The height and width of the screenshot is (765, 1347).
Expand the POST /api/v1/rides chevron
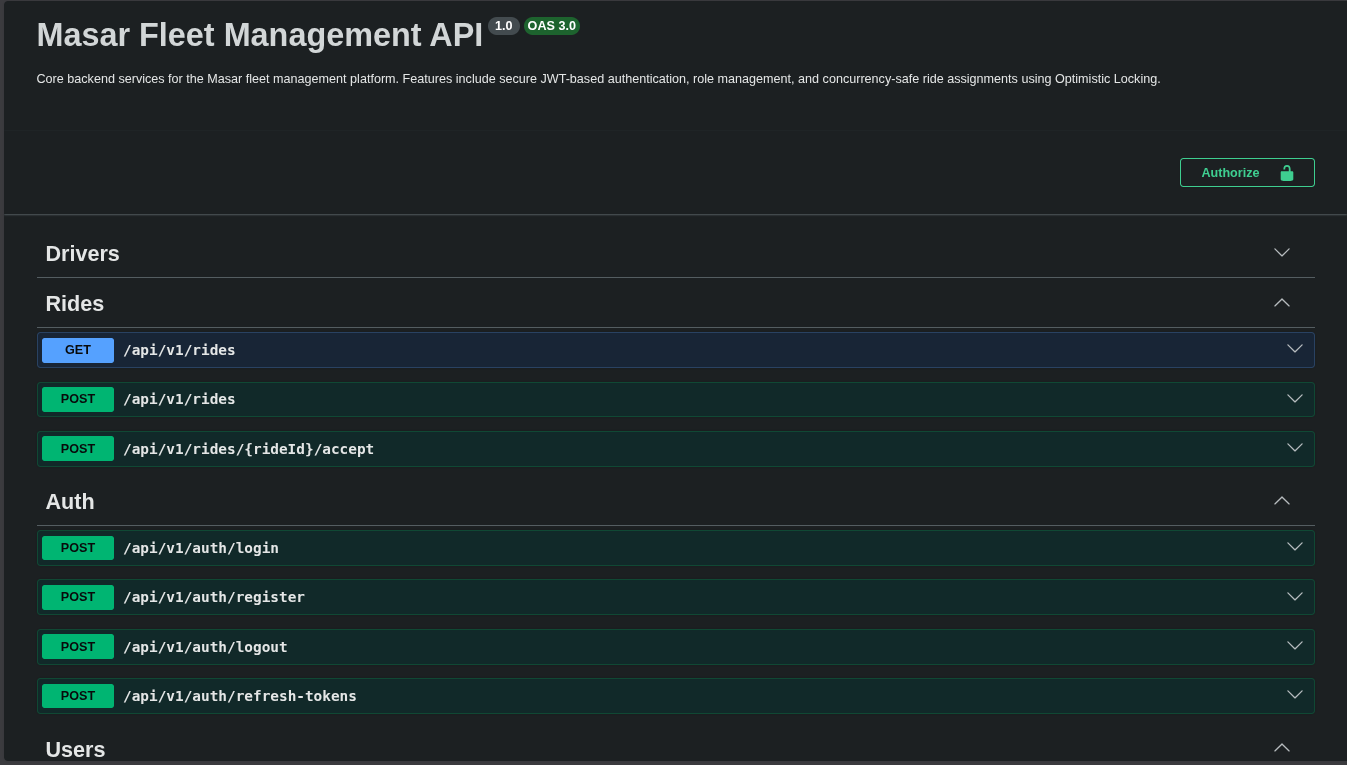tap(1295, 399)
